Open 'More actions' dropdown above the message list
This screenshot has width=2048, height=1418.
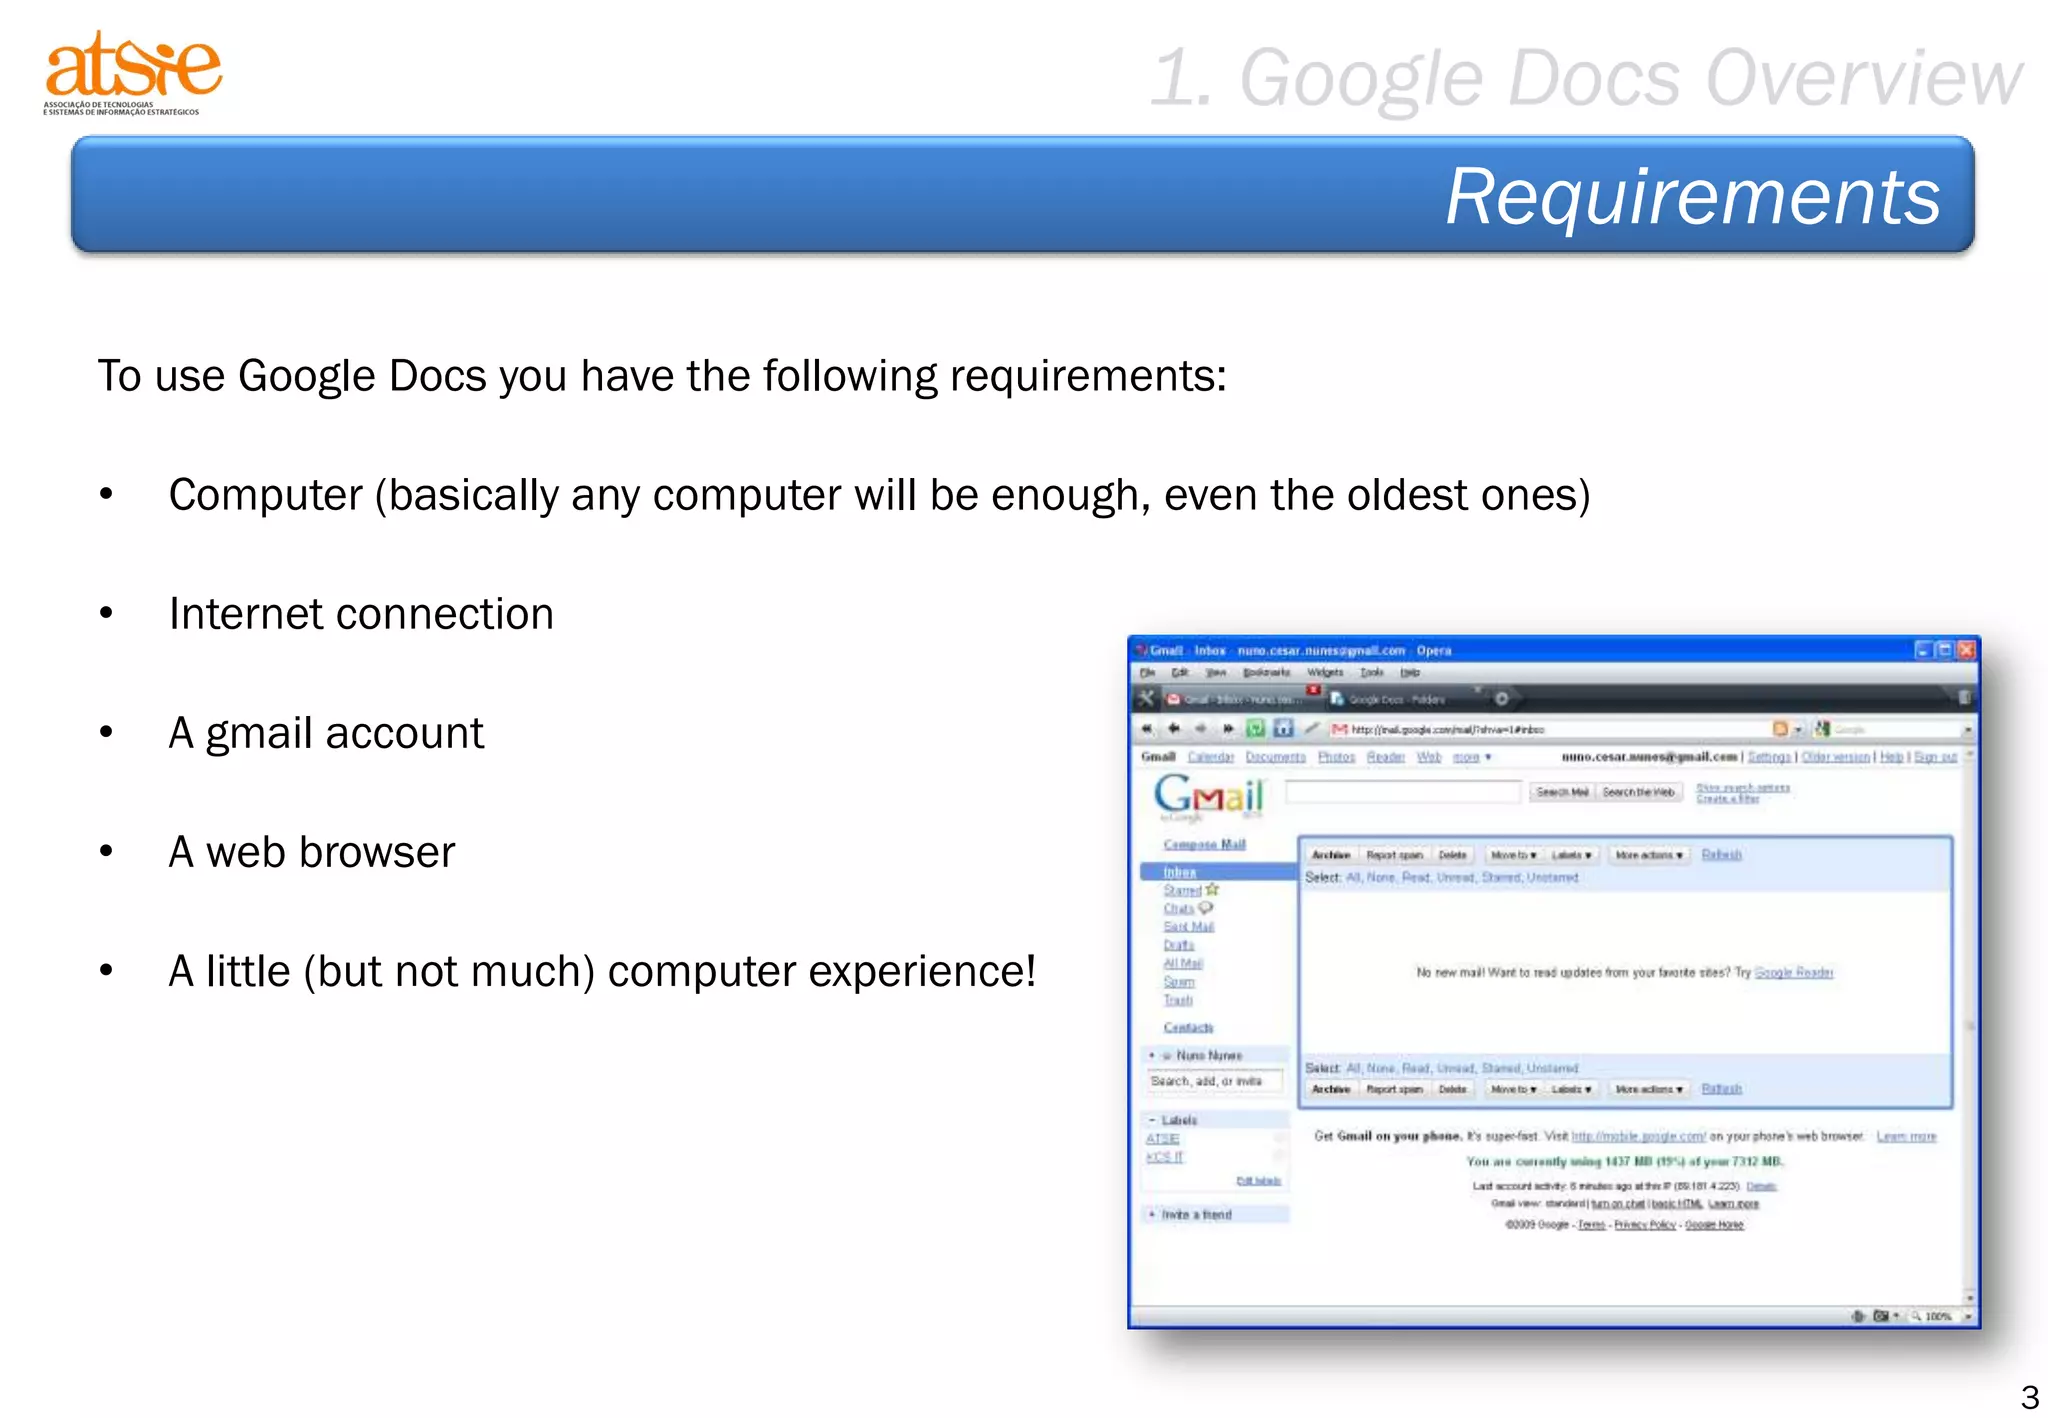tap(1649, 855)
